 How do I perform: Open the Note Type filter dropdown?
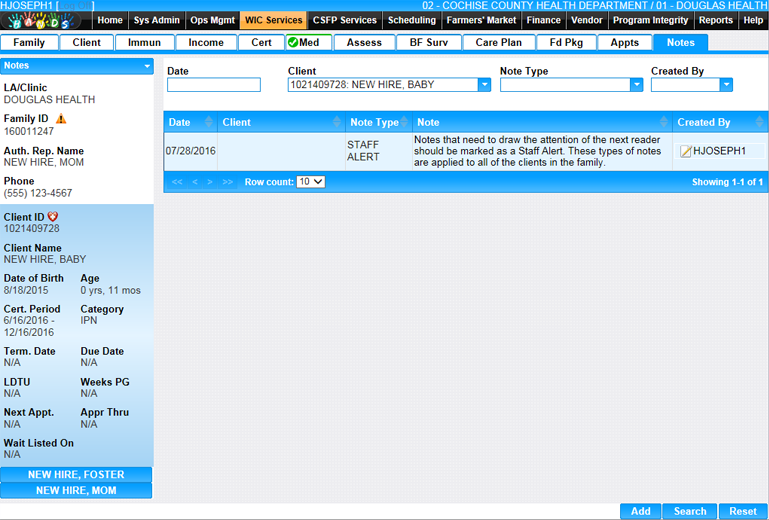636,86
